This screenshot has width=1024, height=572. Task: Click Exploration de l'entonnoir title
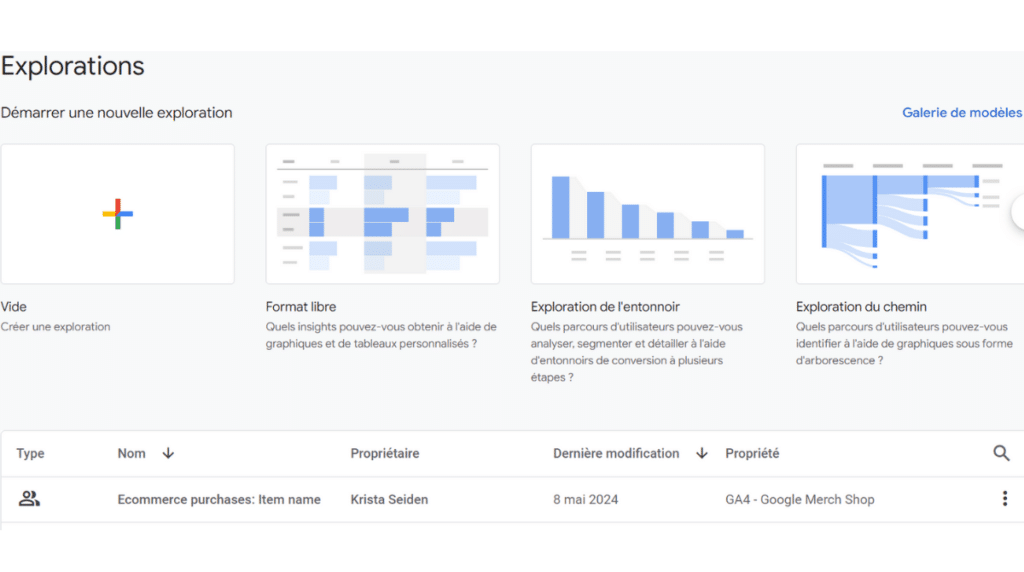(605, 307)
